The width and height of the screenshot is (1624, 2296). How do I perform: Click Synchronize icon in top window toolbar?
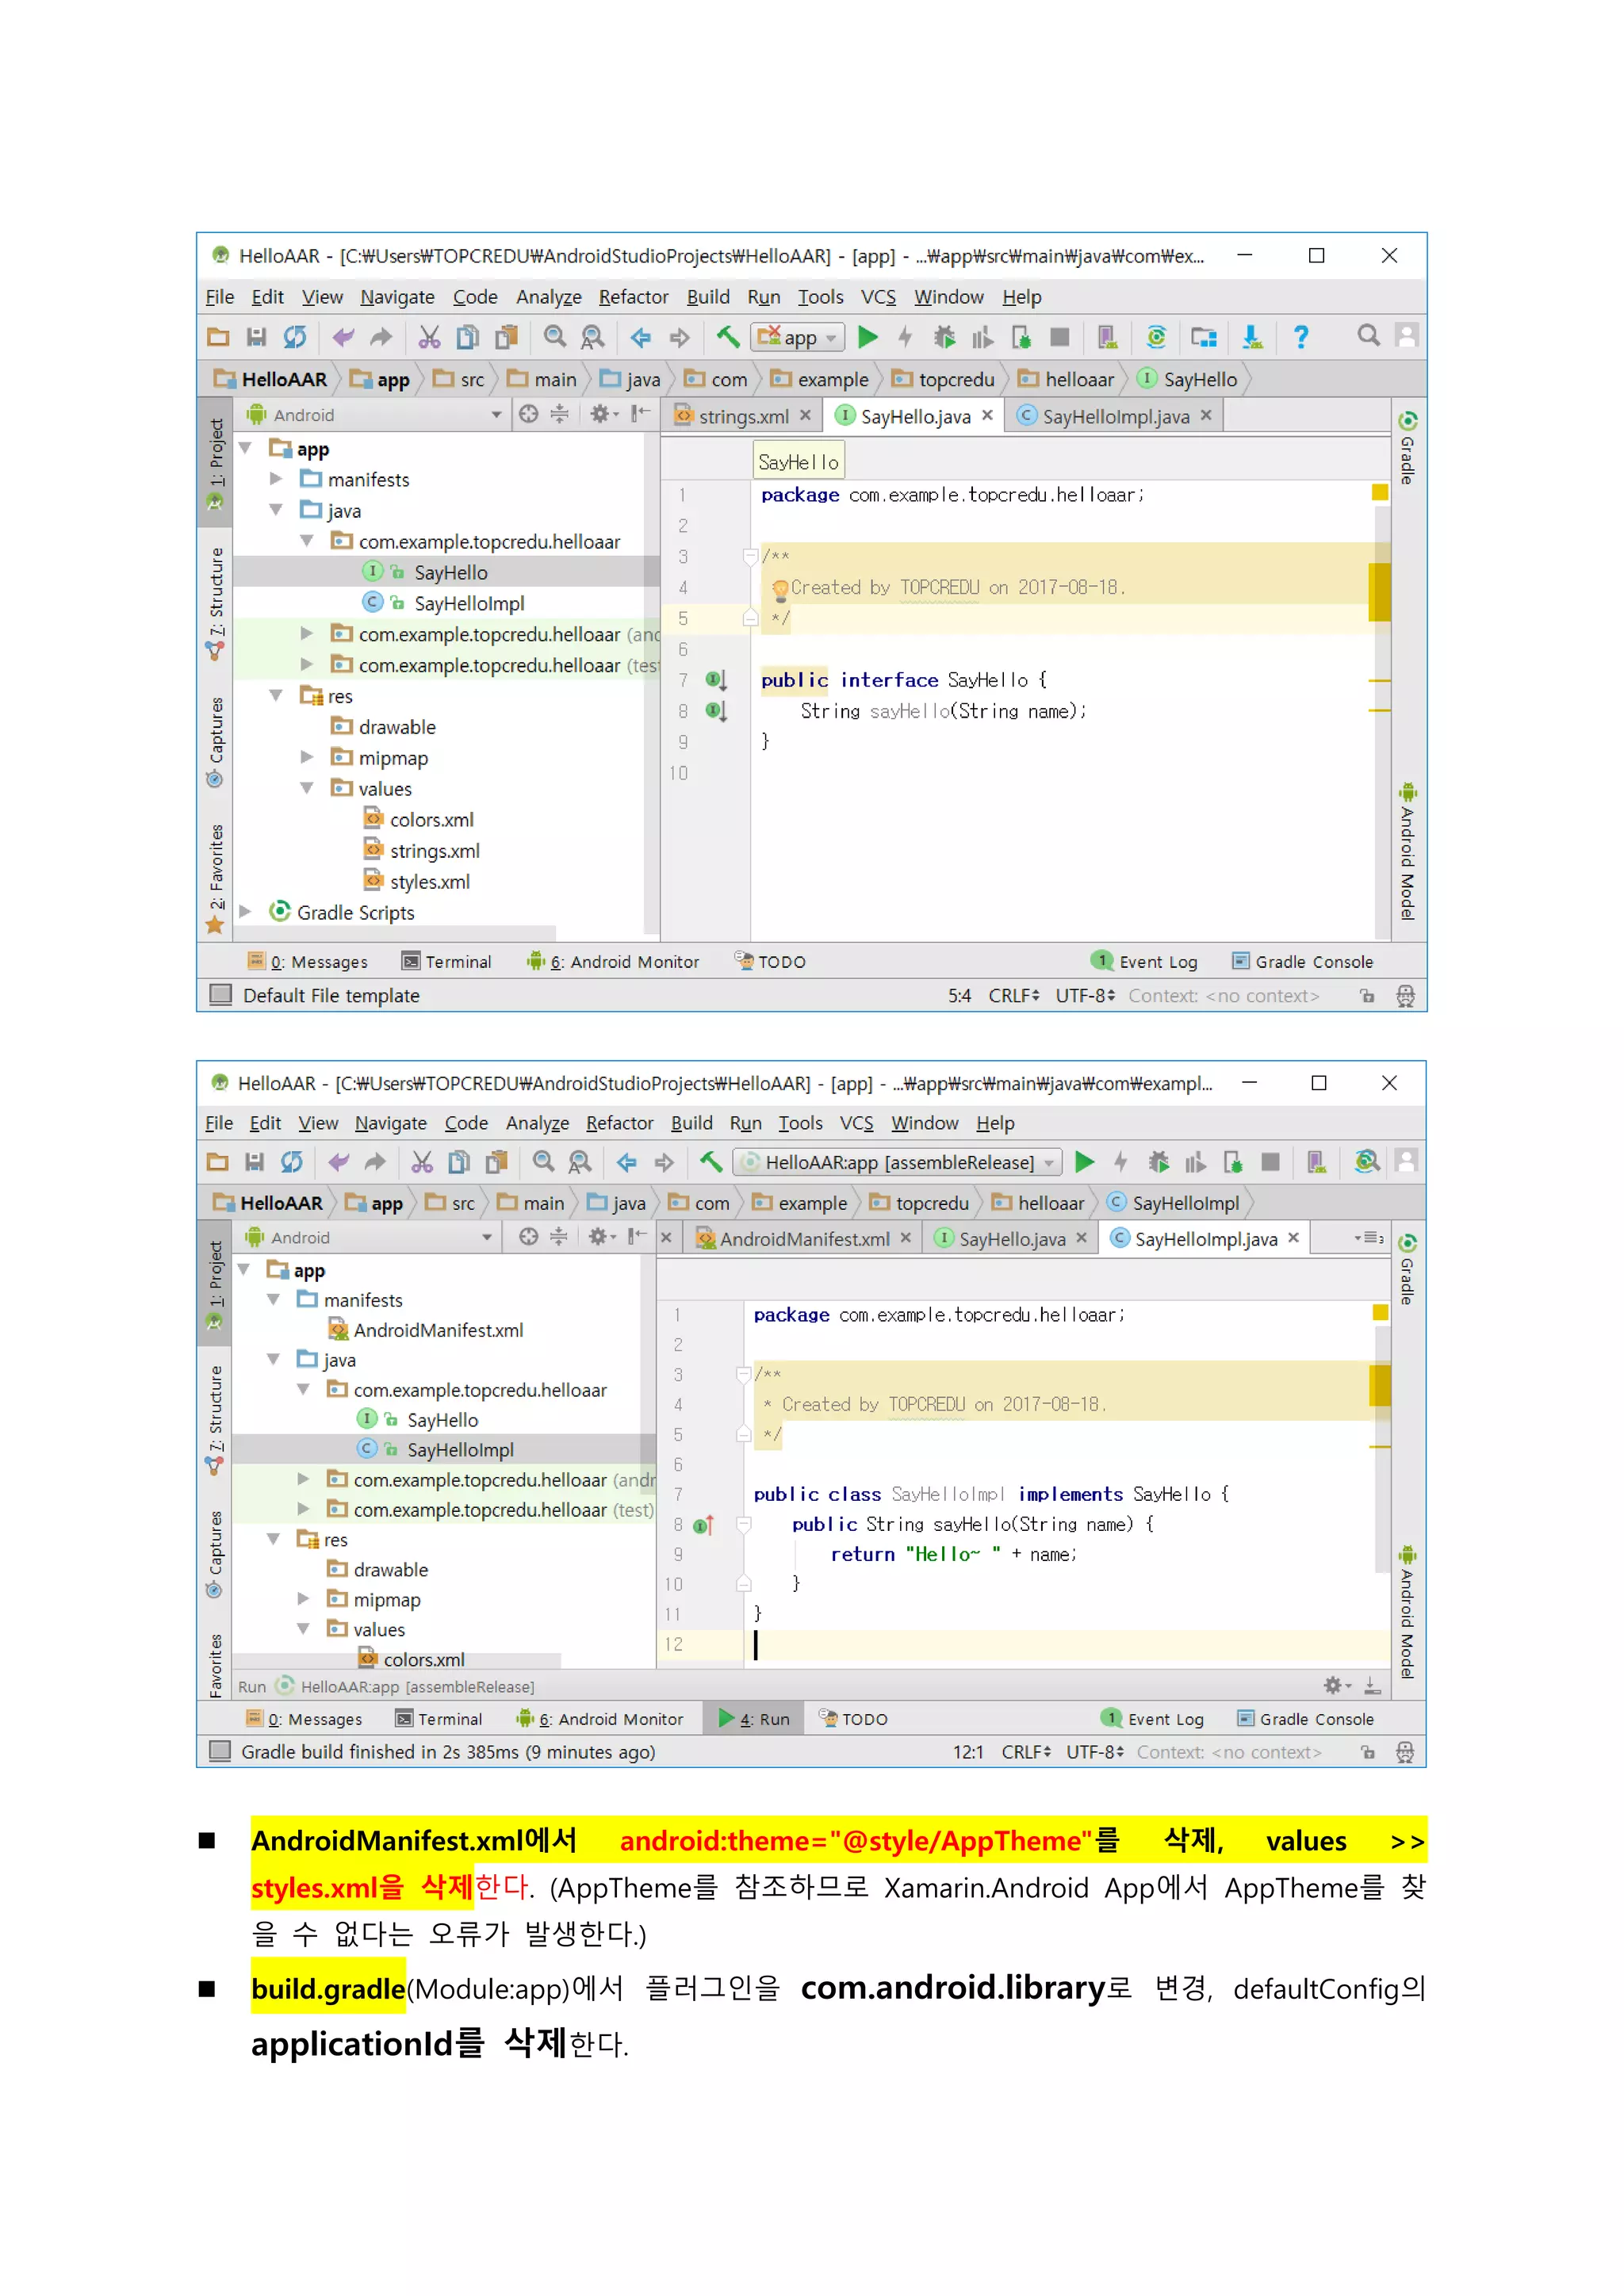(294, 338)
